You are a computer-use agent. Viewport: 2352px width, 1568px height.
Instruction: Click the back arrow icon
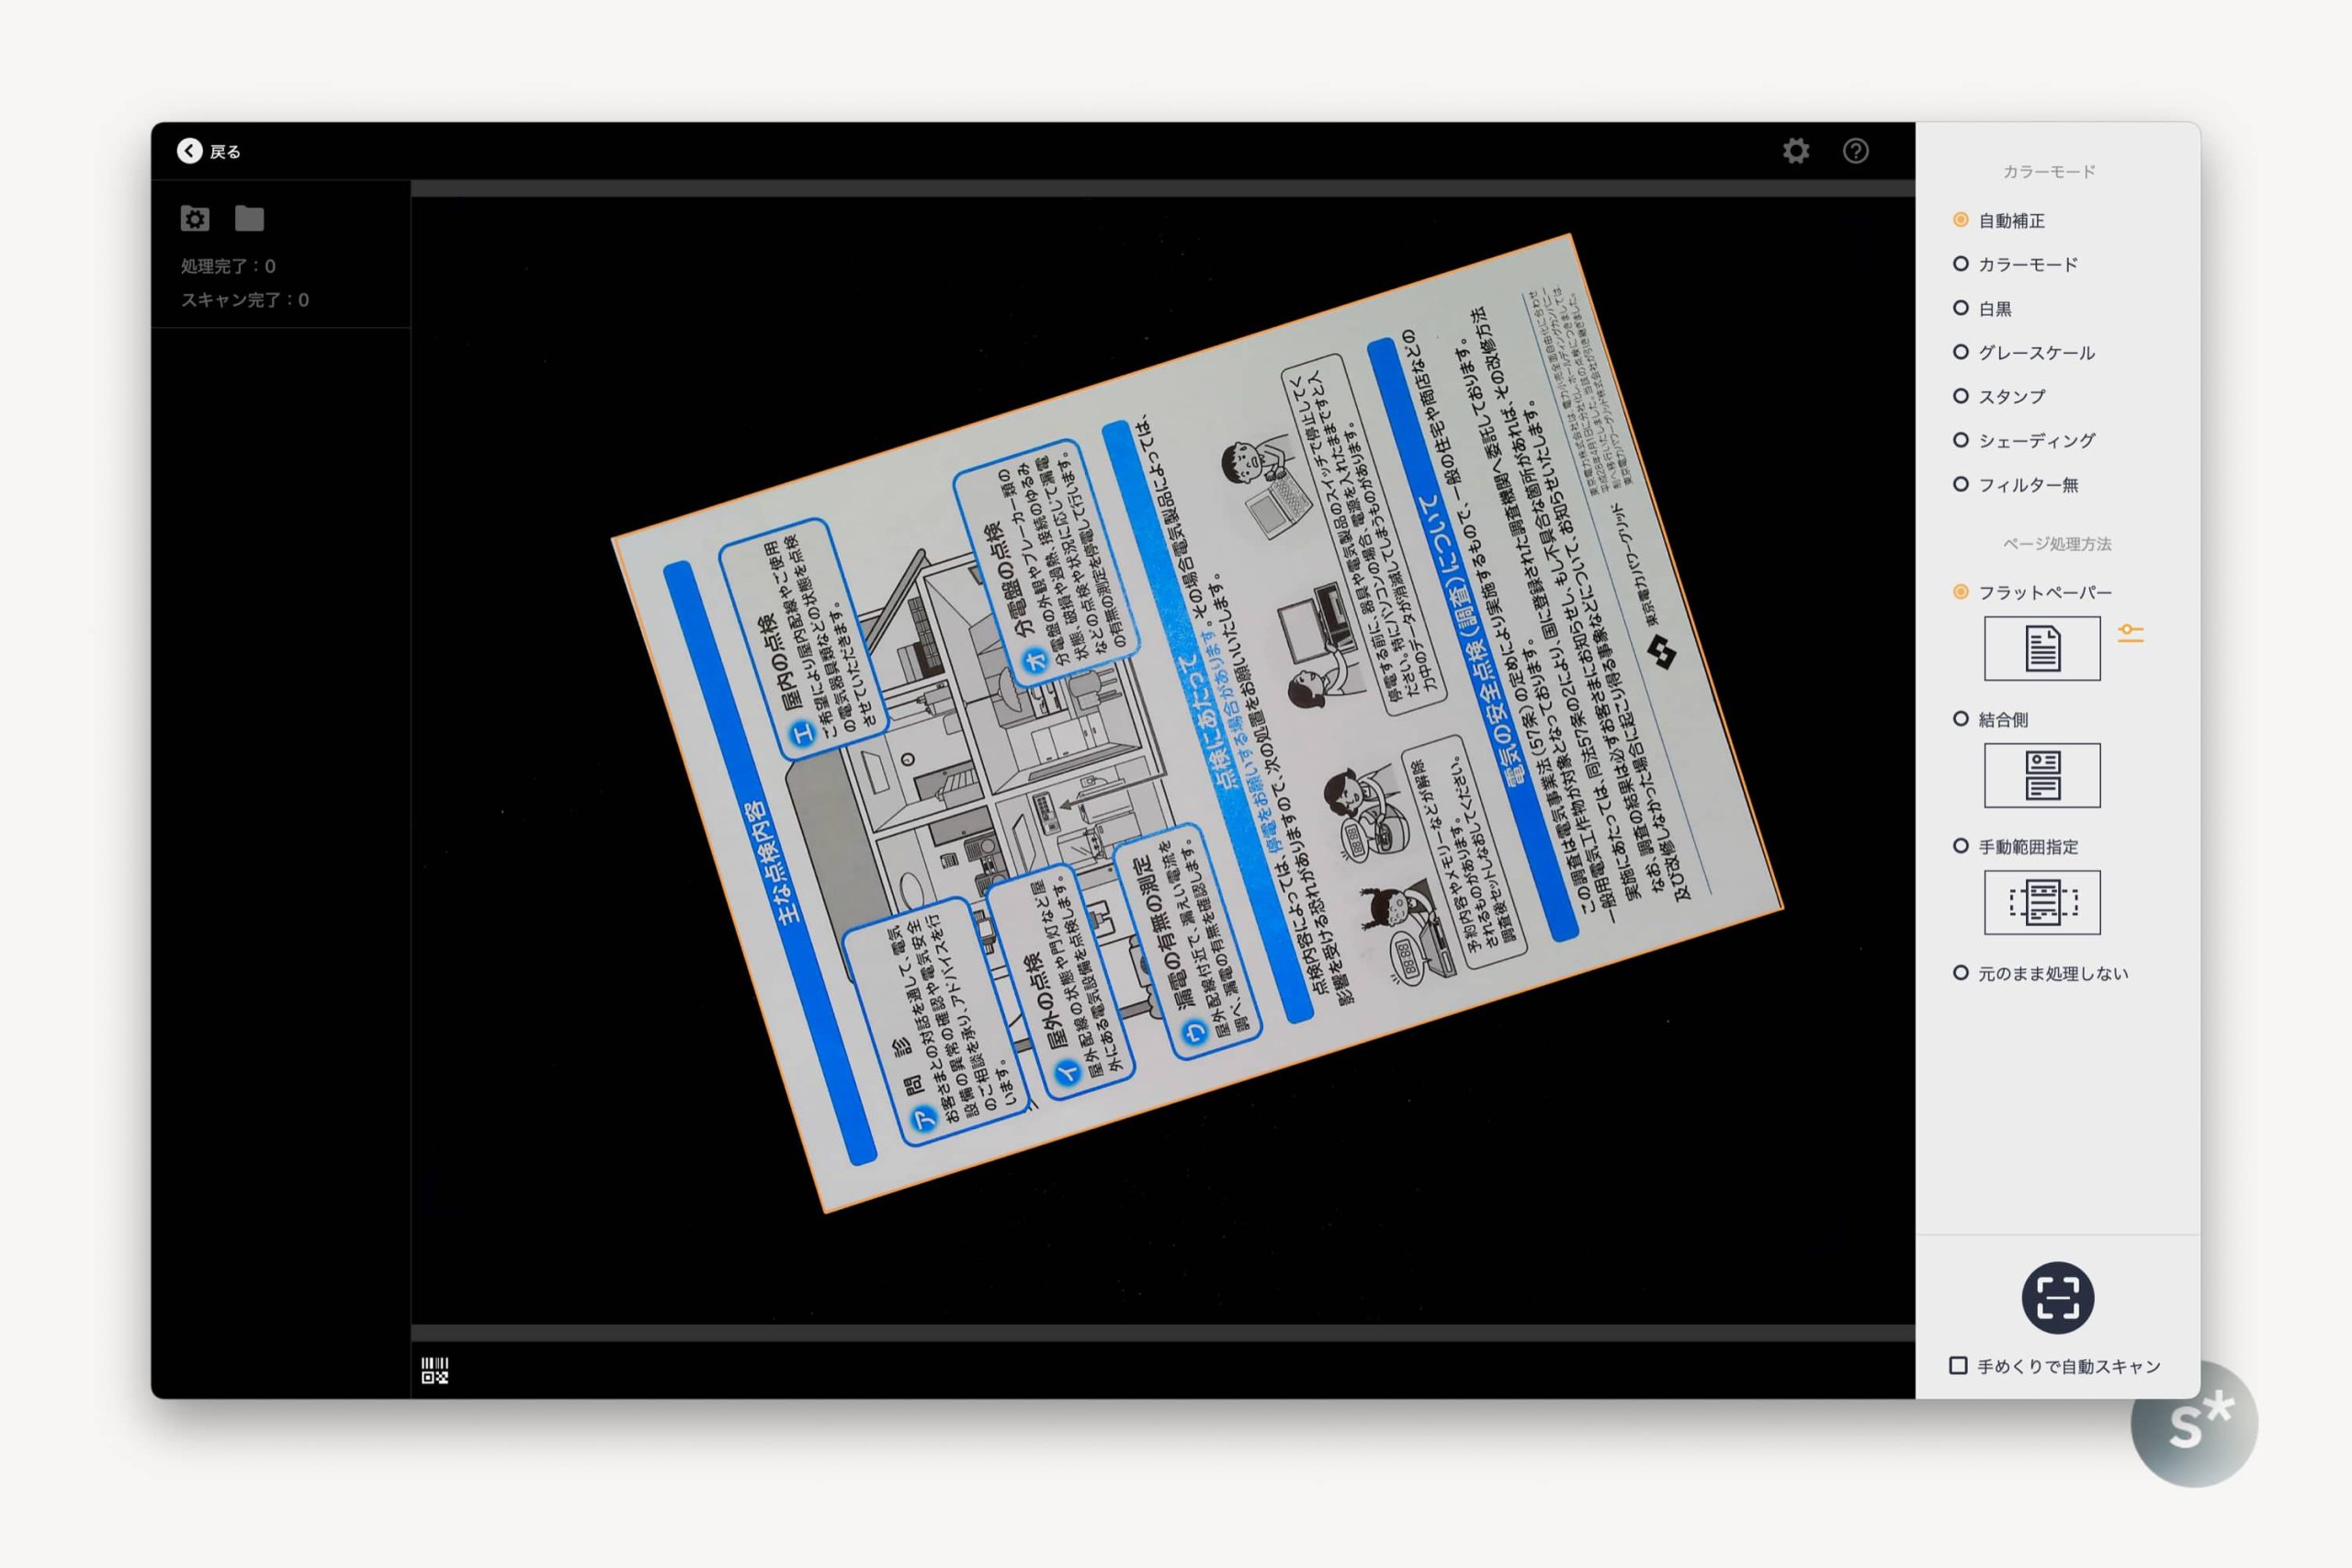point(189,151)
